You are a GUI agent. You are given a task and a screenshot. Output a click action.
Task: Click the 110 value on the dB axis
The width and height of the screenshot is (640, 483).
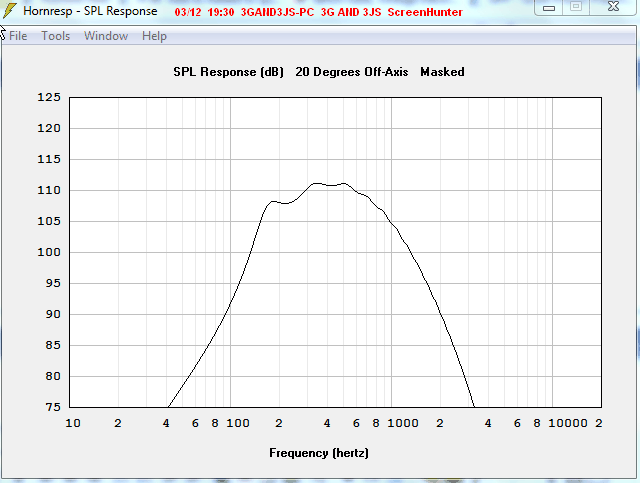tap(49, 190)
